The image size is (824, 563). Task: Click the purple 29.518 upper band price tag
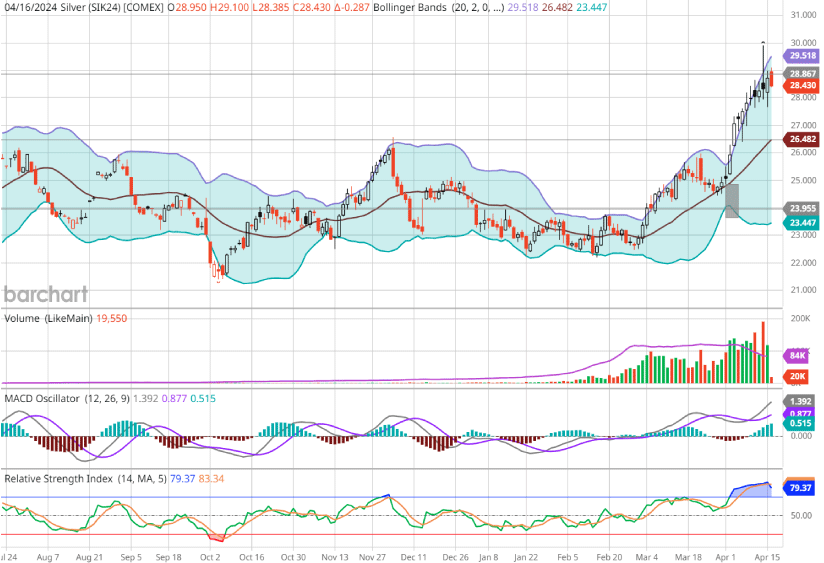[803, 57]
